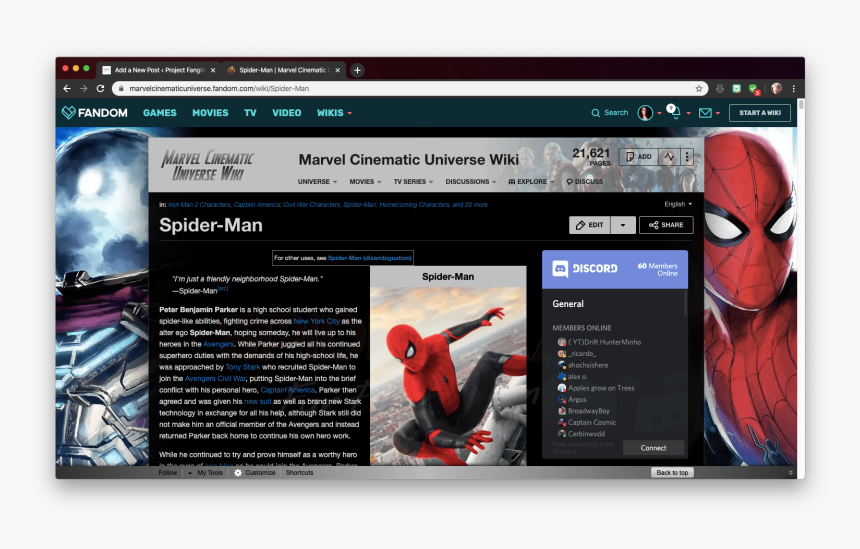Click the Customize gear icon
Image resolution: width=860 pixels, height=549 pixels.
click(x=238, y=473)
